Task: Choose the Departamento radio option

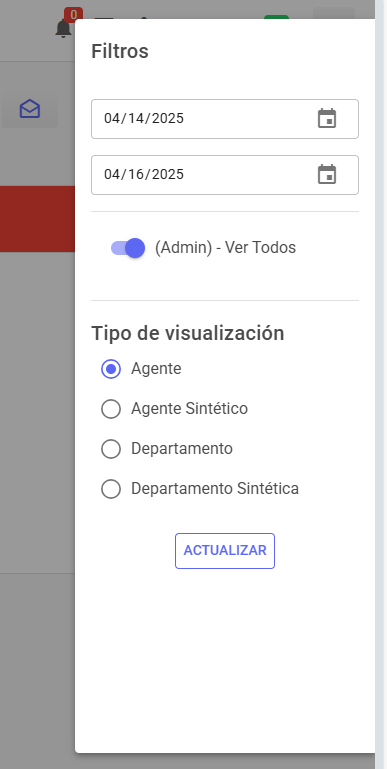Action: click(x=111, y=449)
